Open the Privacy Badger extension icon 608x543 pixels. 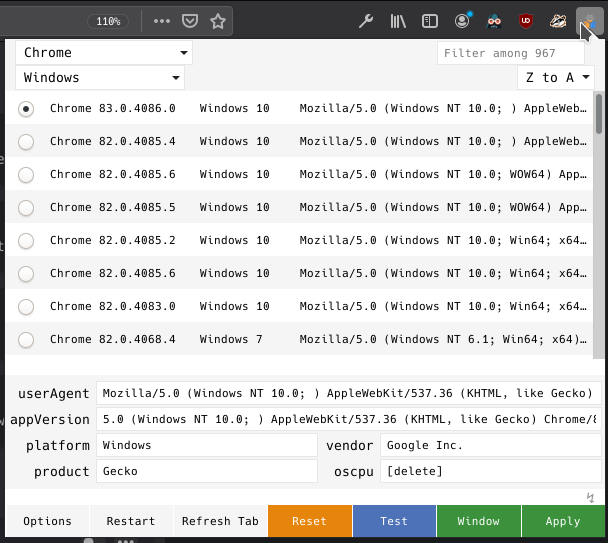[x=558, y=21]
